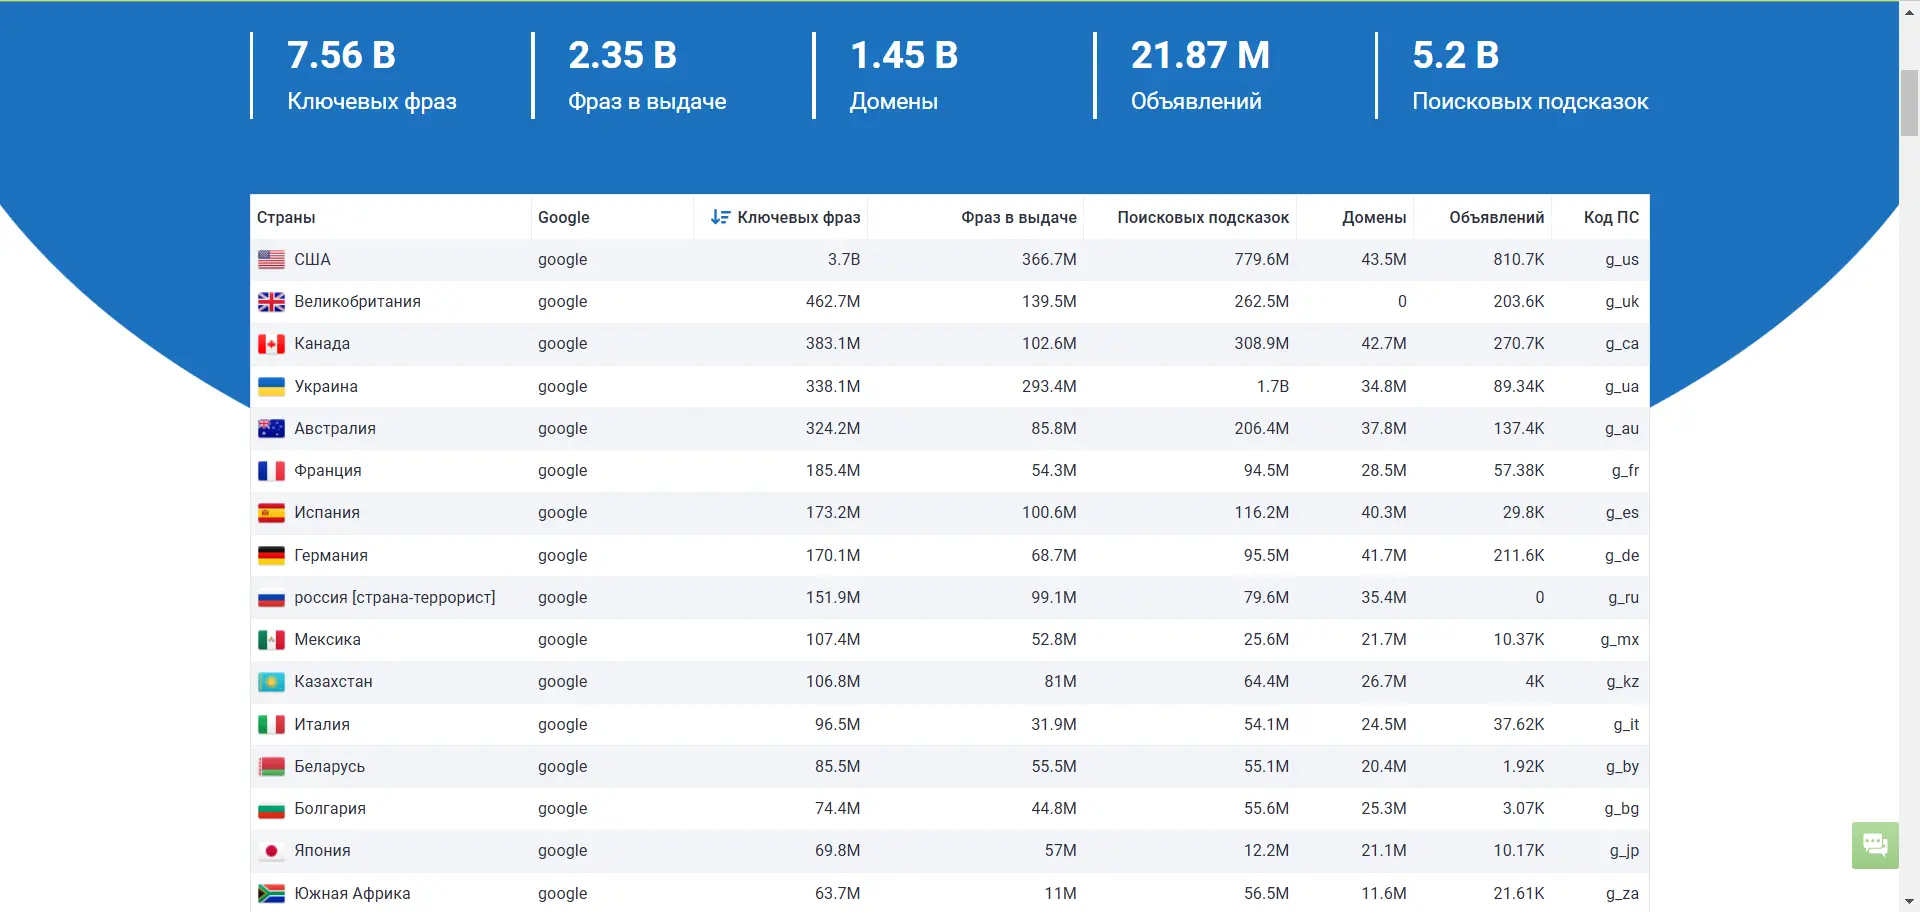This screenshot has height=912, width=1920.
Task: Click the Страны column header
Action: (286, 217)
